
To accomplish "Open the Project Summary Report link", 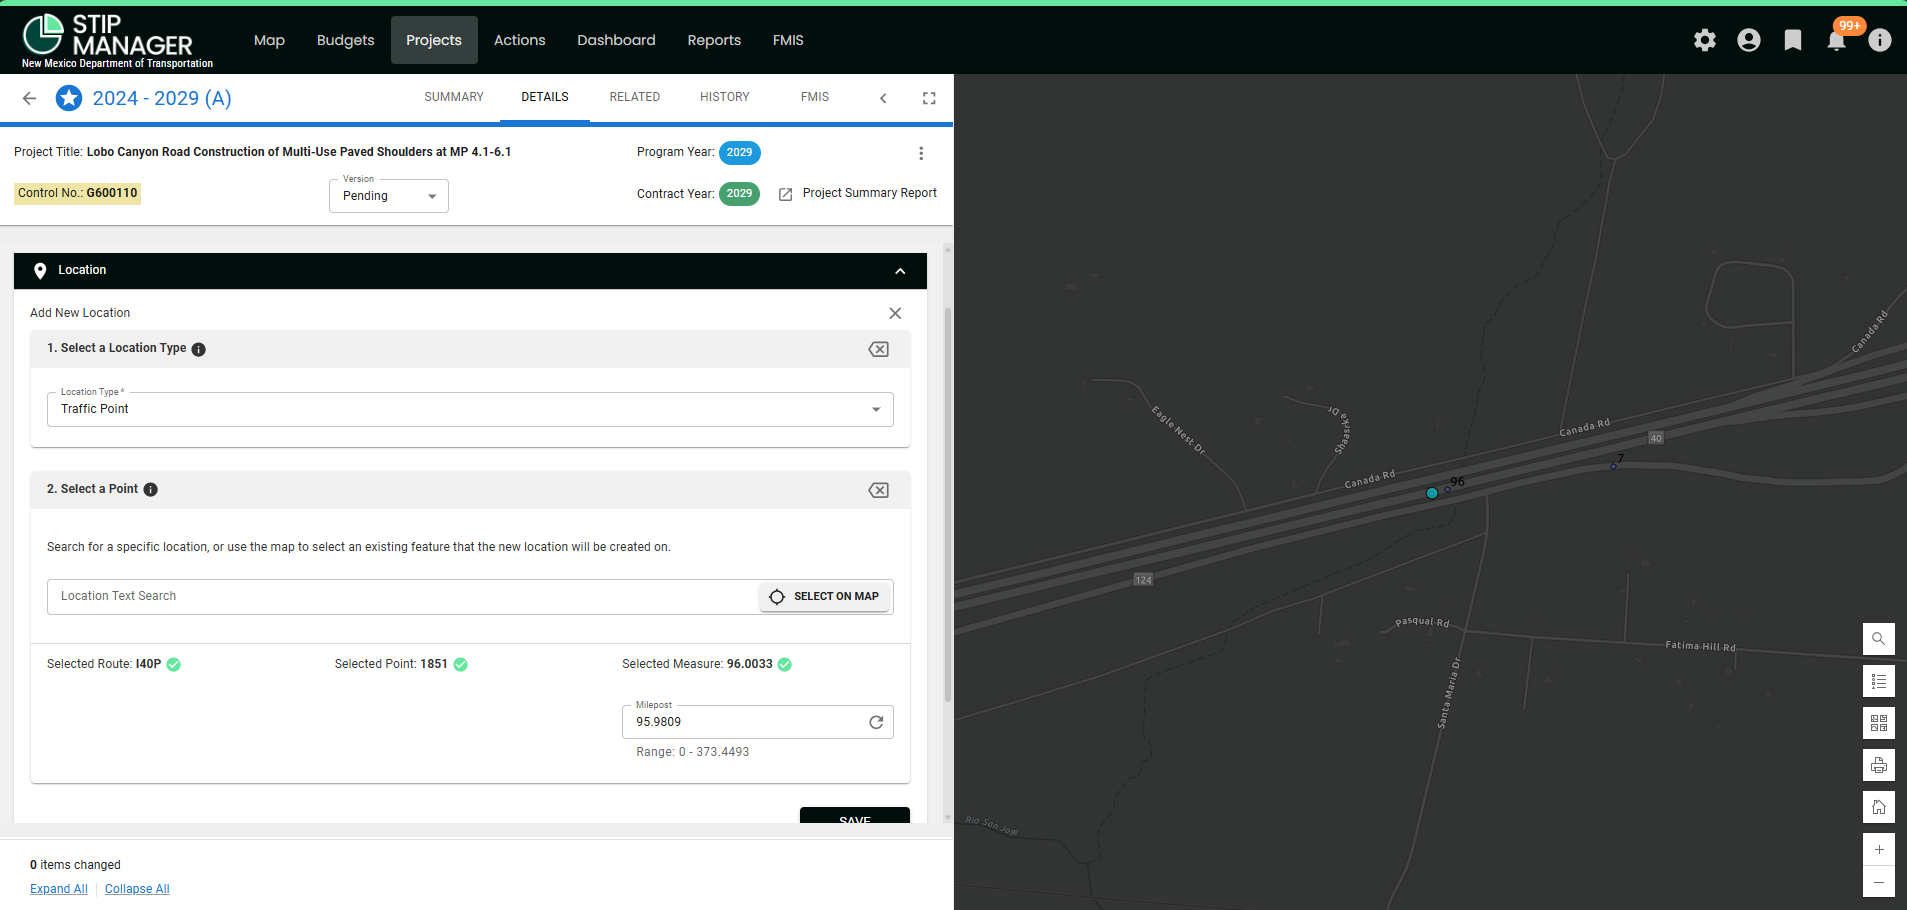I will click(869, 193).
